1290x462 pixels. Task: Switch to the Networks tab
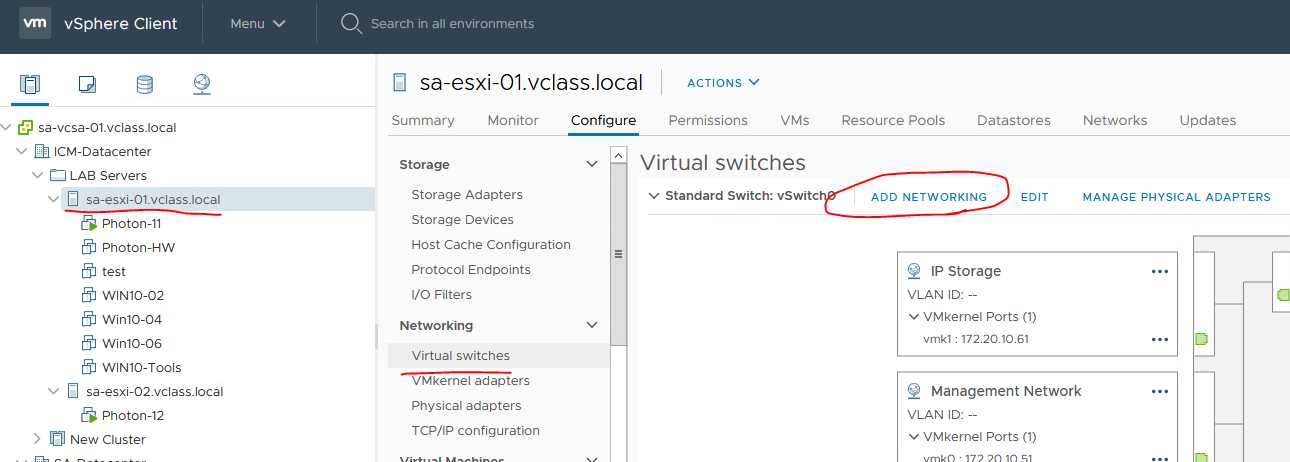(x=1115, y=120)
